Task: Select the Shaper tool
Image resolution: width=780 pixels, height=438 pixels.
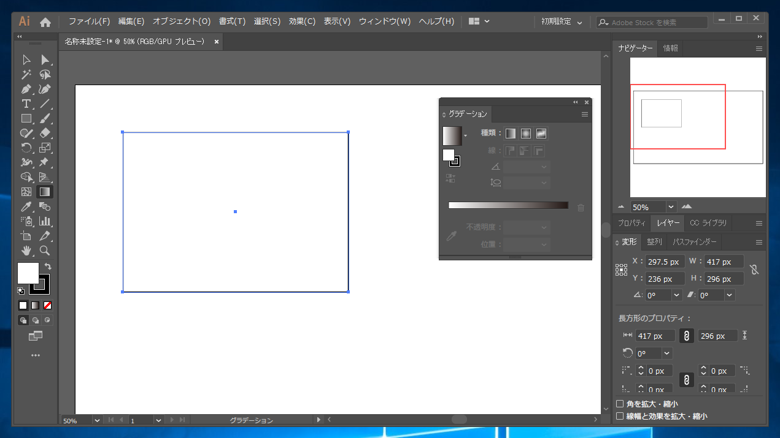Action: (26, 133)
